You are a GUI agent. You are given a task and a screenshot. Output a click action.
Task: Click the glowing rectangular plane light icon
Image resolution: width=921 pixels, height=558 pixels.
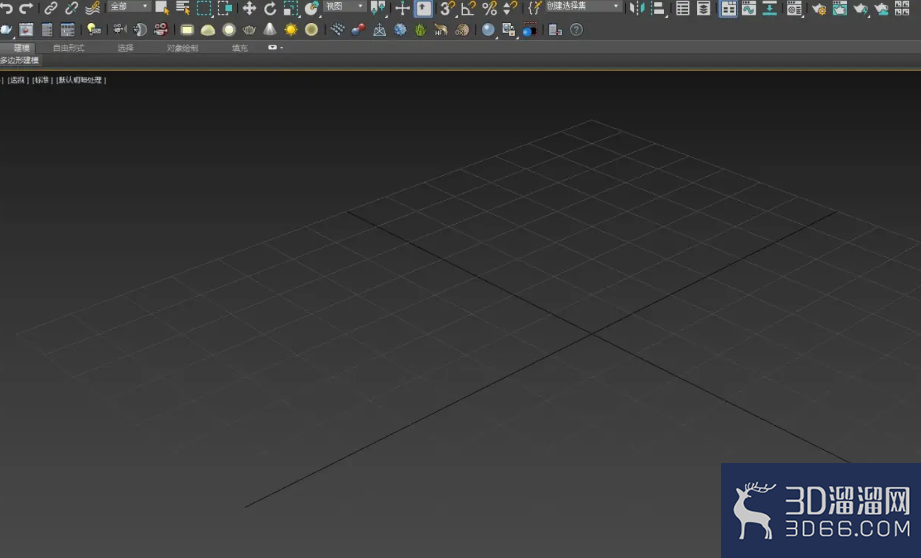pos(187,29)
